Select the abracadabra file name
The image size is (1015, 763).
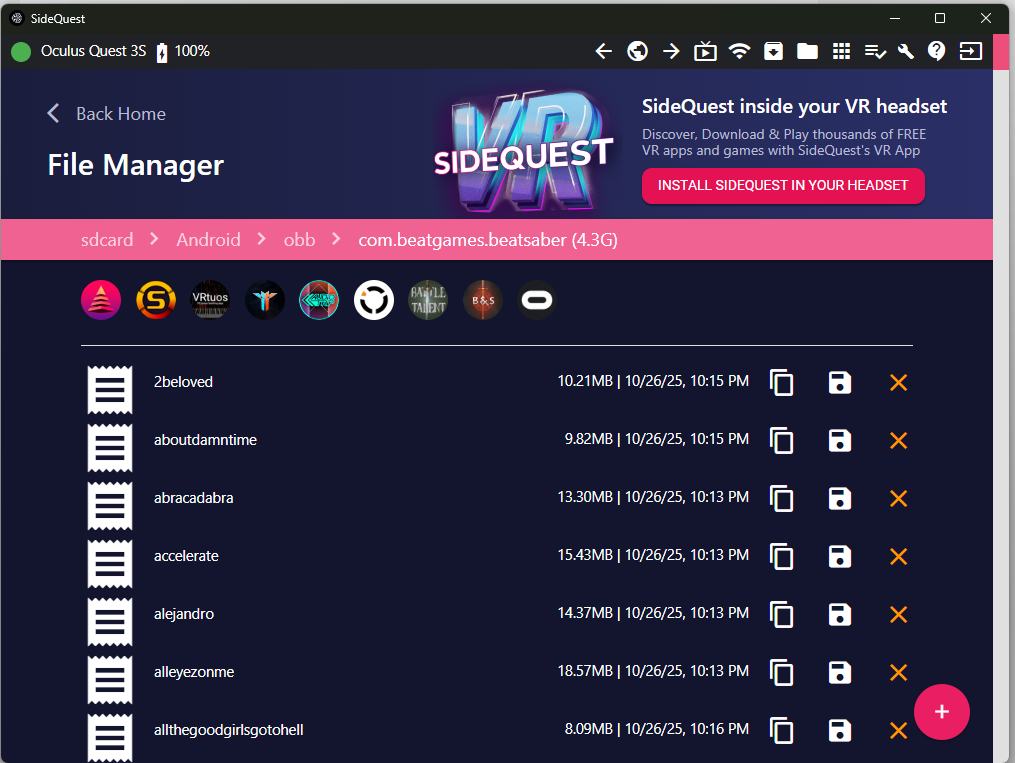coord(194,498)
